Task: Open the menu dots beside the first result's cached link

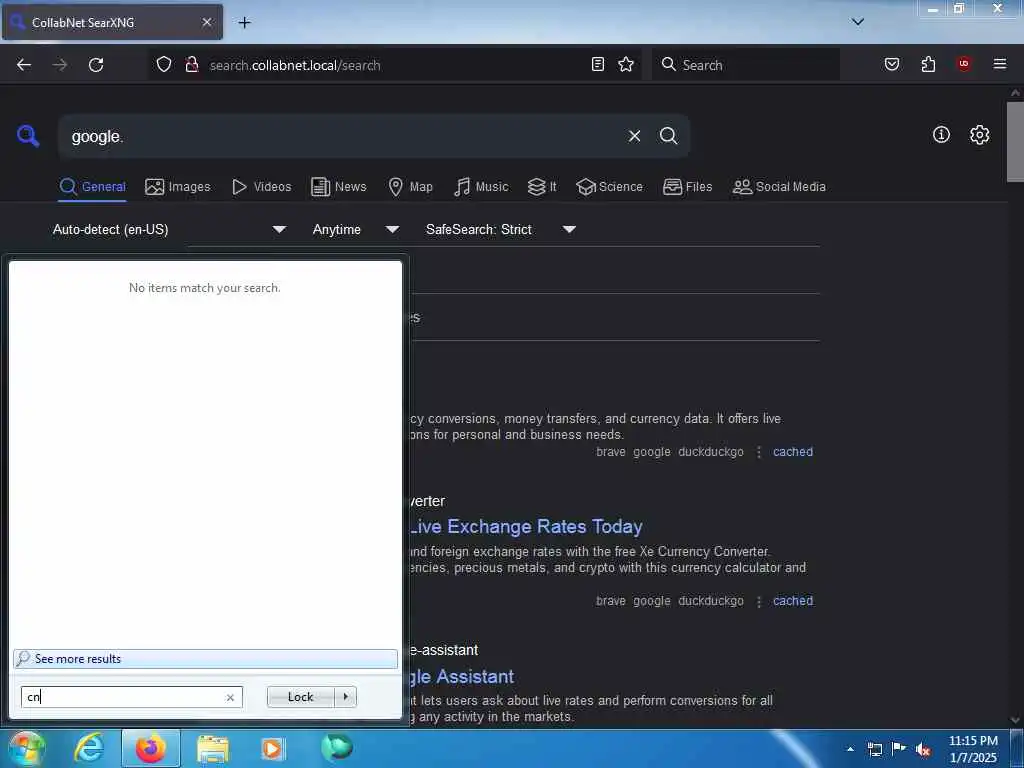Action: pyautogui.click(x=759, y=452)
